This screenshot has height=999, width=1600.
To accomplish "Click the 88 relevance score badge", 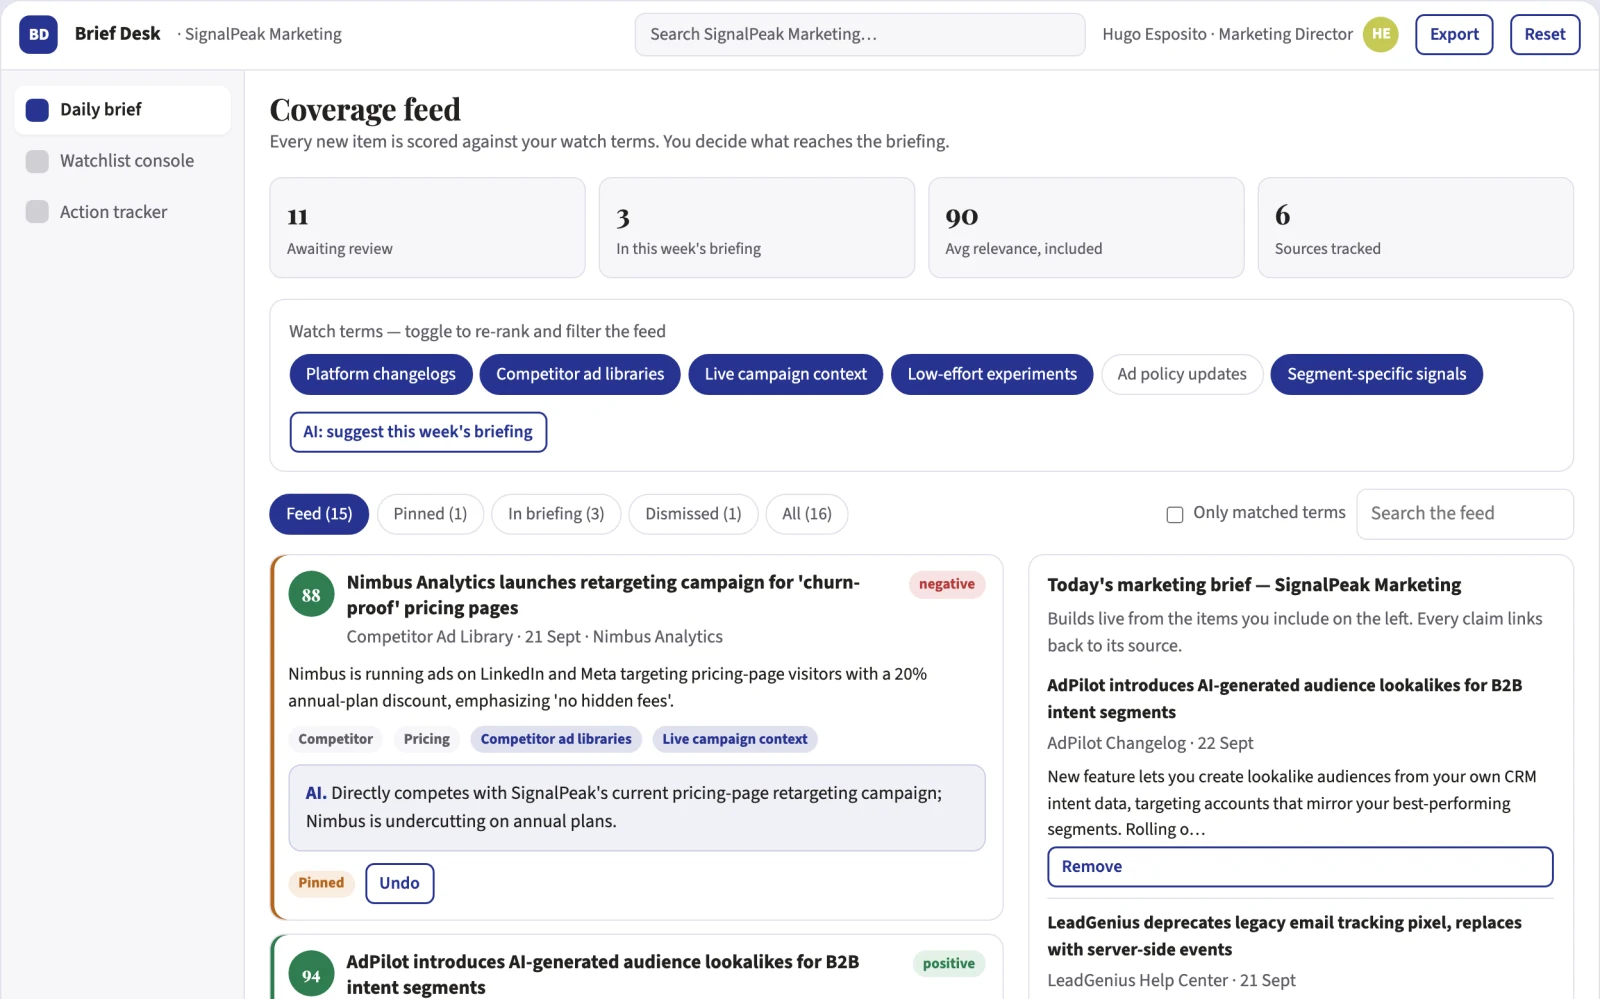I will point(311,595).
